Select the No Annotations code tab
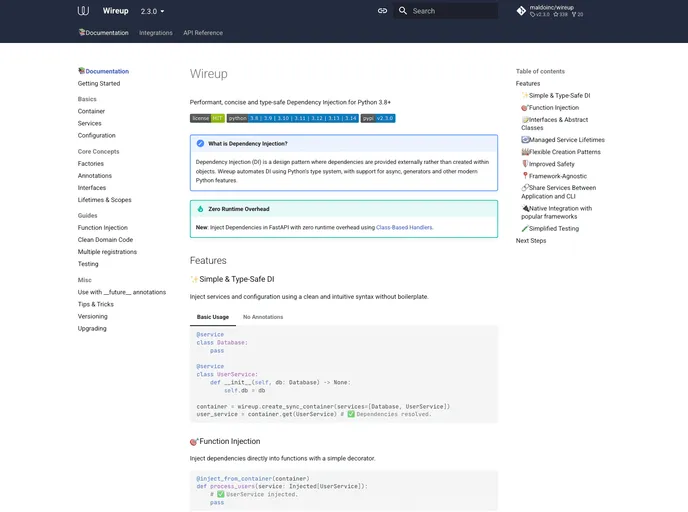 (x=263, y=317)
